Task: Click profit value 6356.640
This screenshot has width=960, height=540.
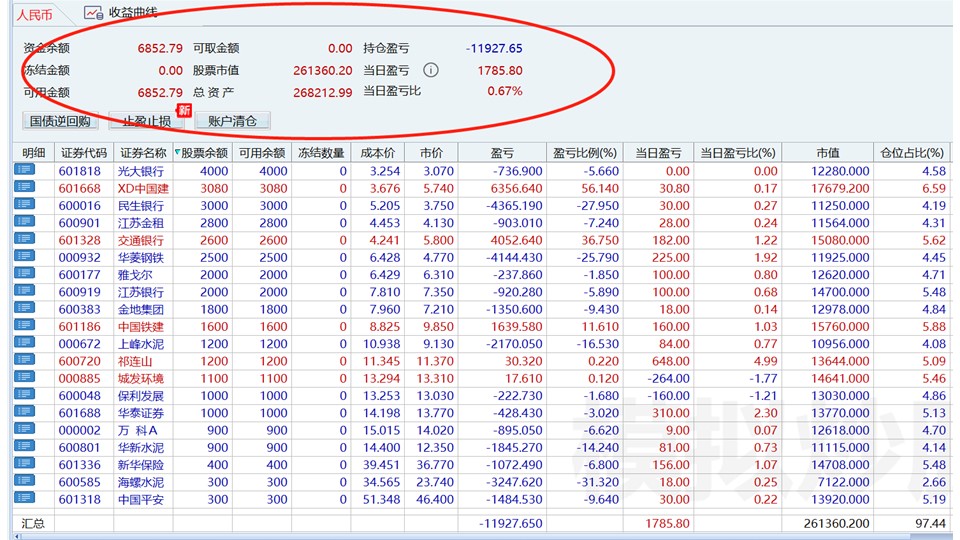Action: click(516, 189)
